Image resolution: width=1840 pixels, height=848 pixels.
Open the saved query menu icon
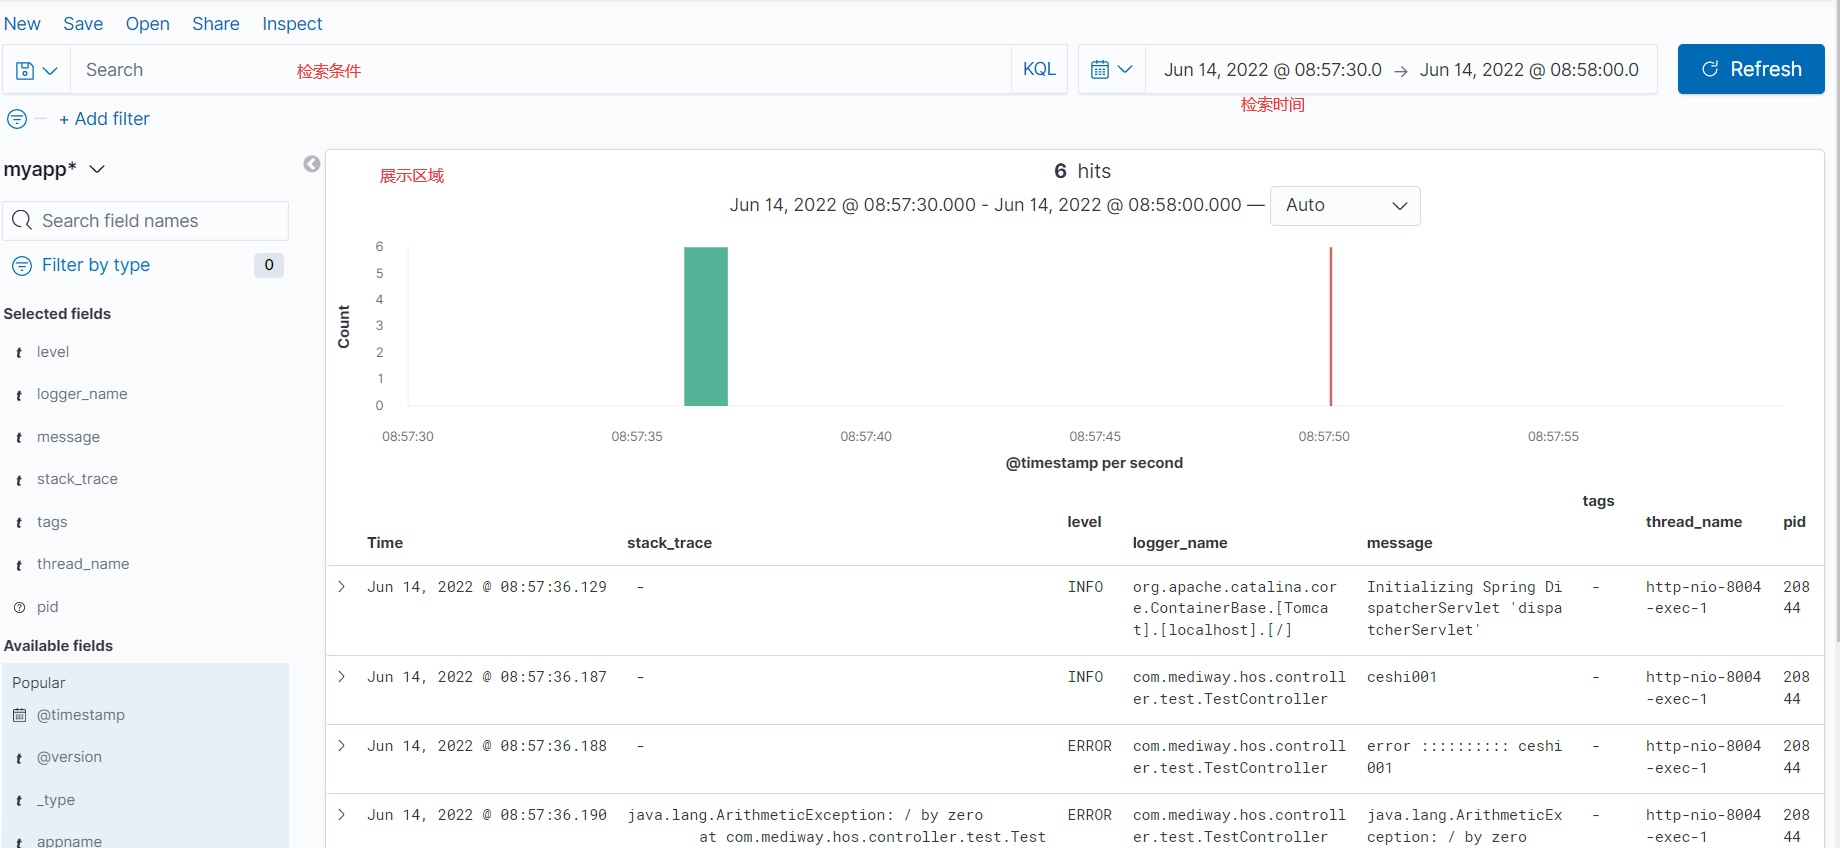coord(36,70)
